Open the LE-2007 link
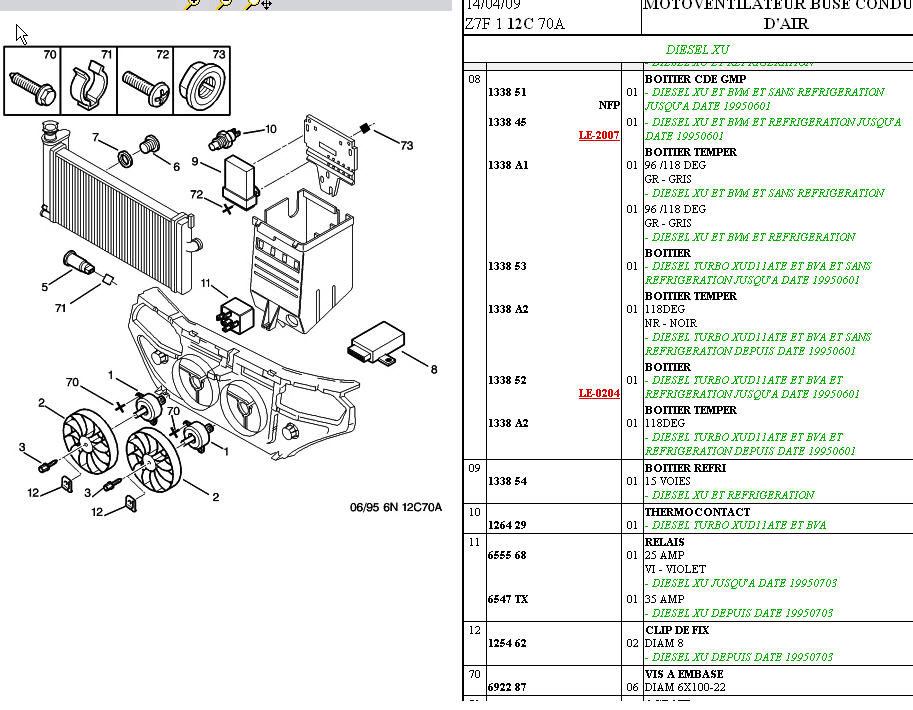Image resolution: width=913 pixels, height=710 pixels. coord(599,135)
